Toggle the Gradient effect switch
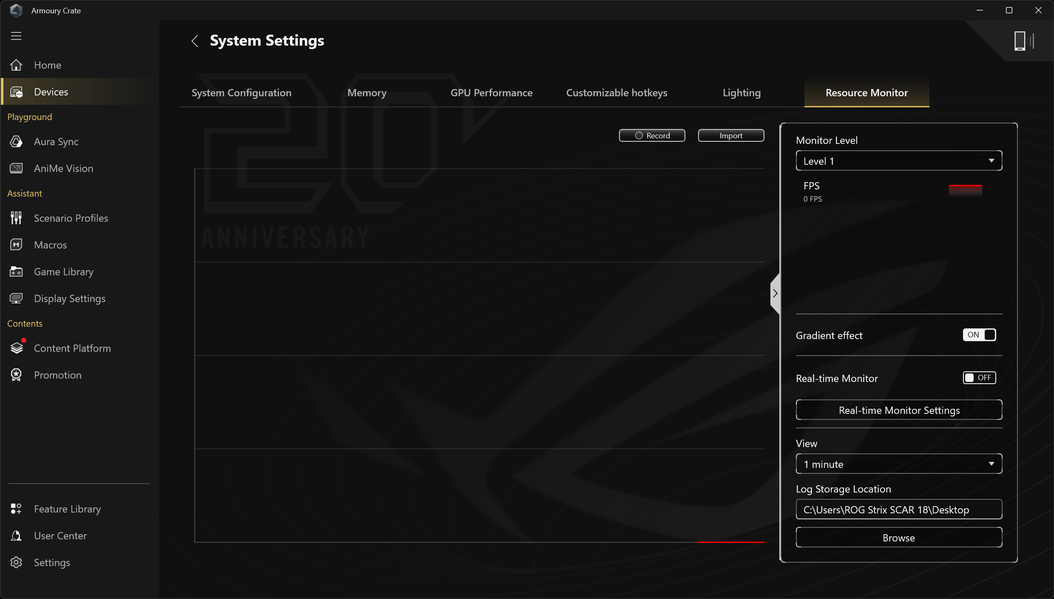 click(979, 335)
